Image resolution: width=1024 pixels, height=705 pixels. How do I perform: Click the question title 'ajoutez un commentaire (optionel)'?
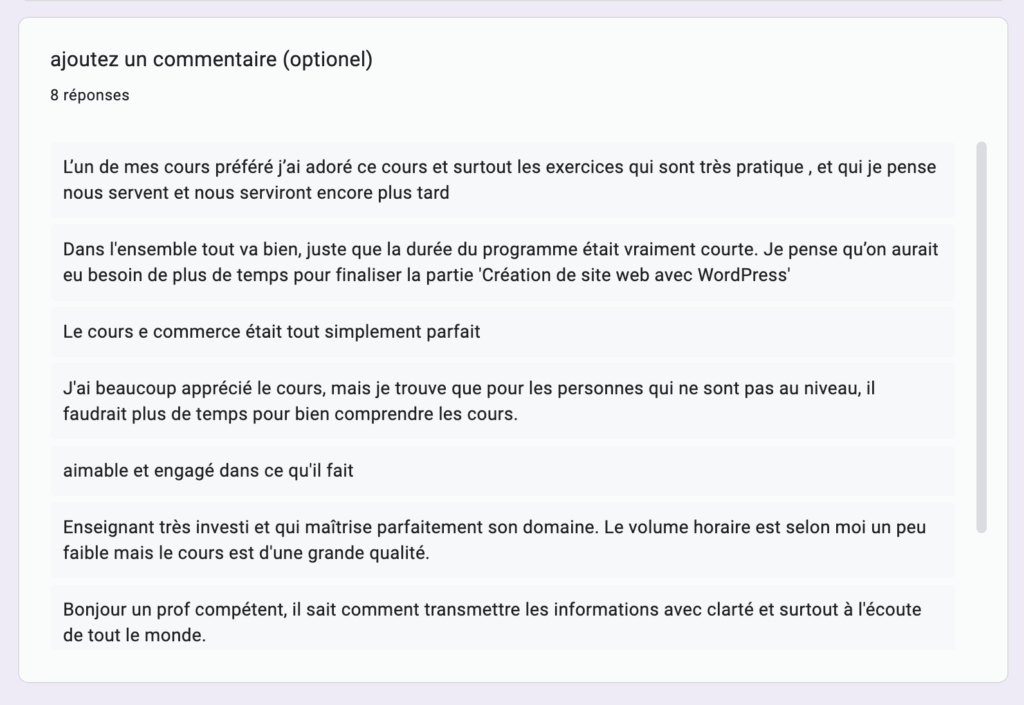pos(212,59)
